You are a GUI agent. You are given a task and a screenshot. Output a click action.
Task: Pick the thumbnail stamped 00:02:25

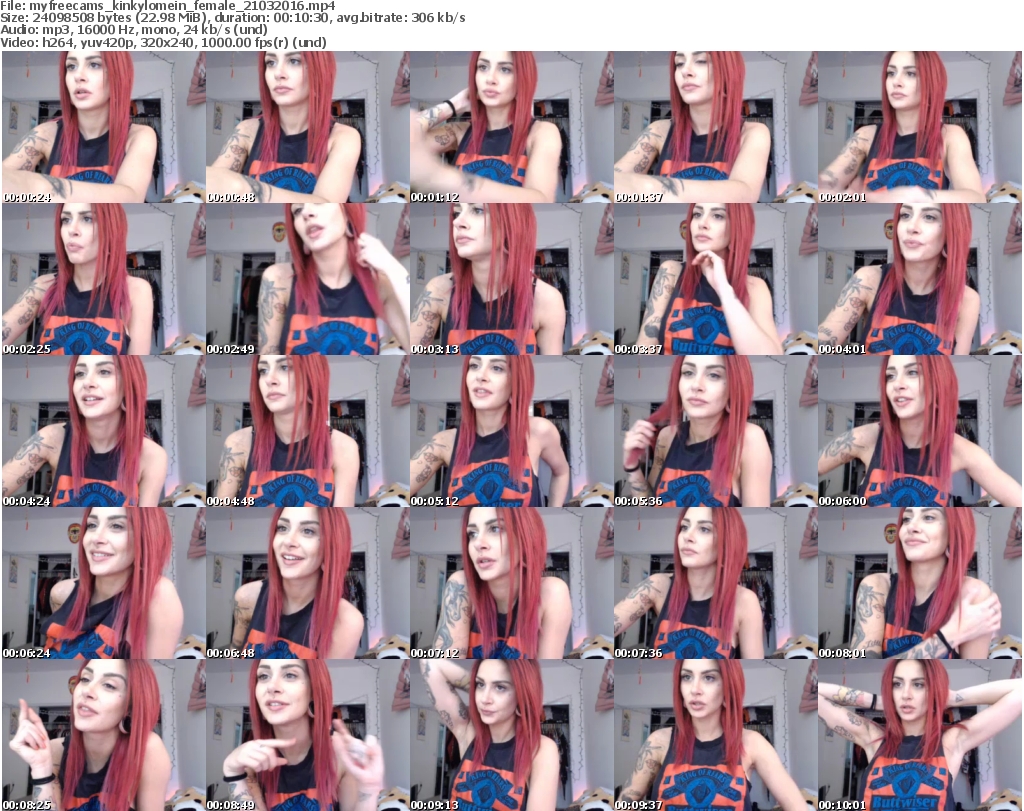point(104,279)
